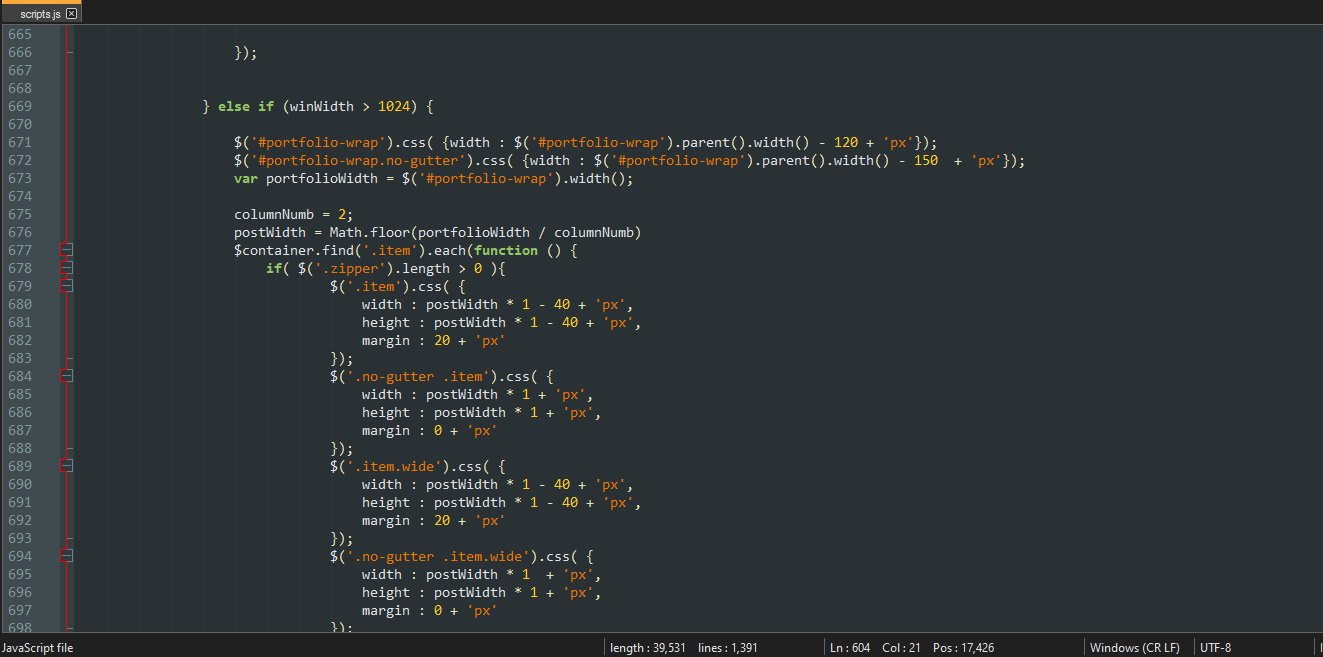Click the 'JavaScript file' status bar entry
The image size is (1323, 657).
coord(38,647)
